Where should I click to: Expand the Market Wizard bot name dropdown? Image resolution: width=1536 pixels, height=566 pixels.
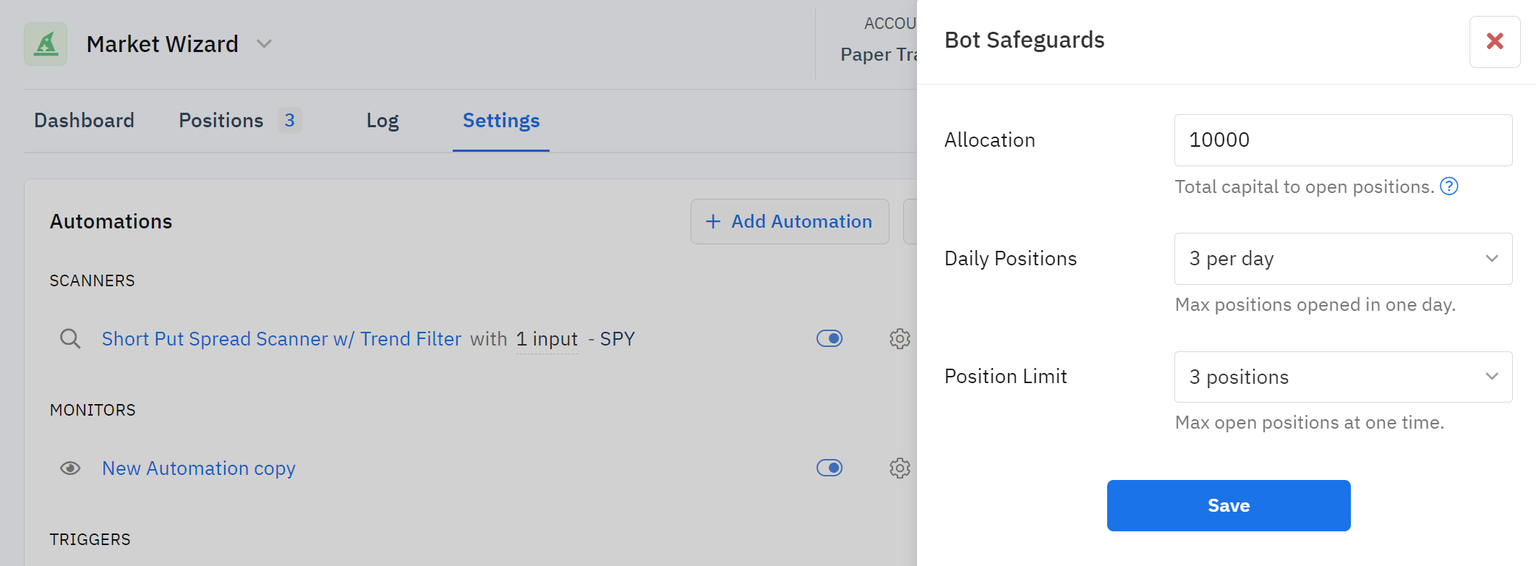(264, 44)
